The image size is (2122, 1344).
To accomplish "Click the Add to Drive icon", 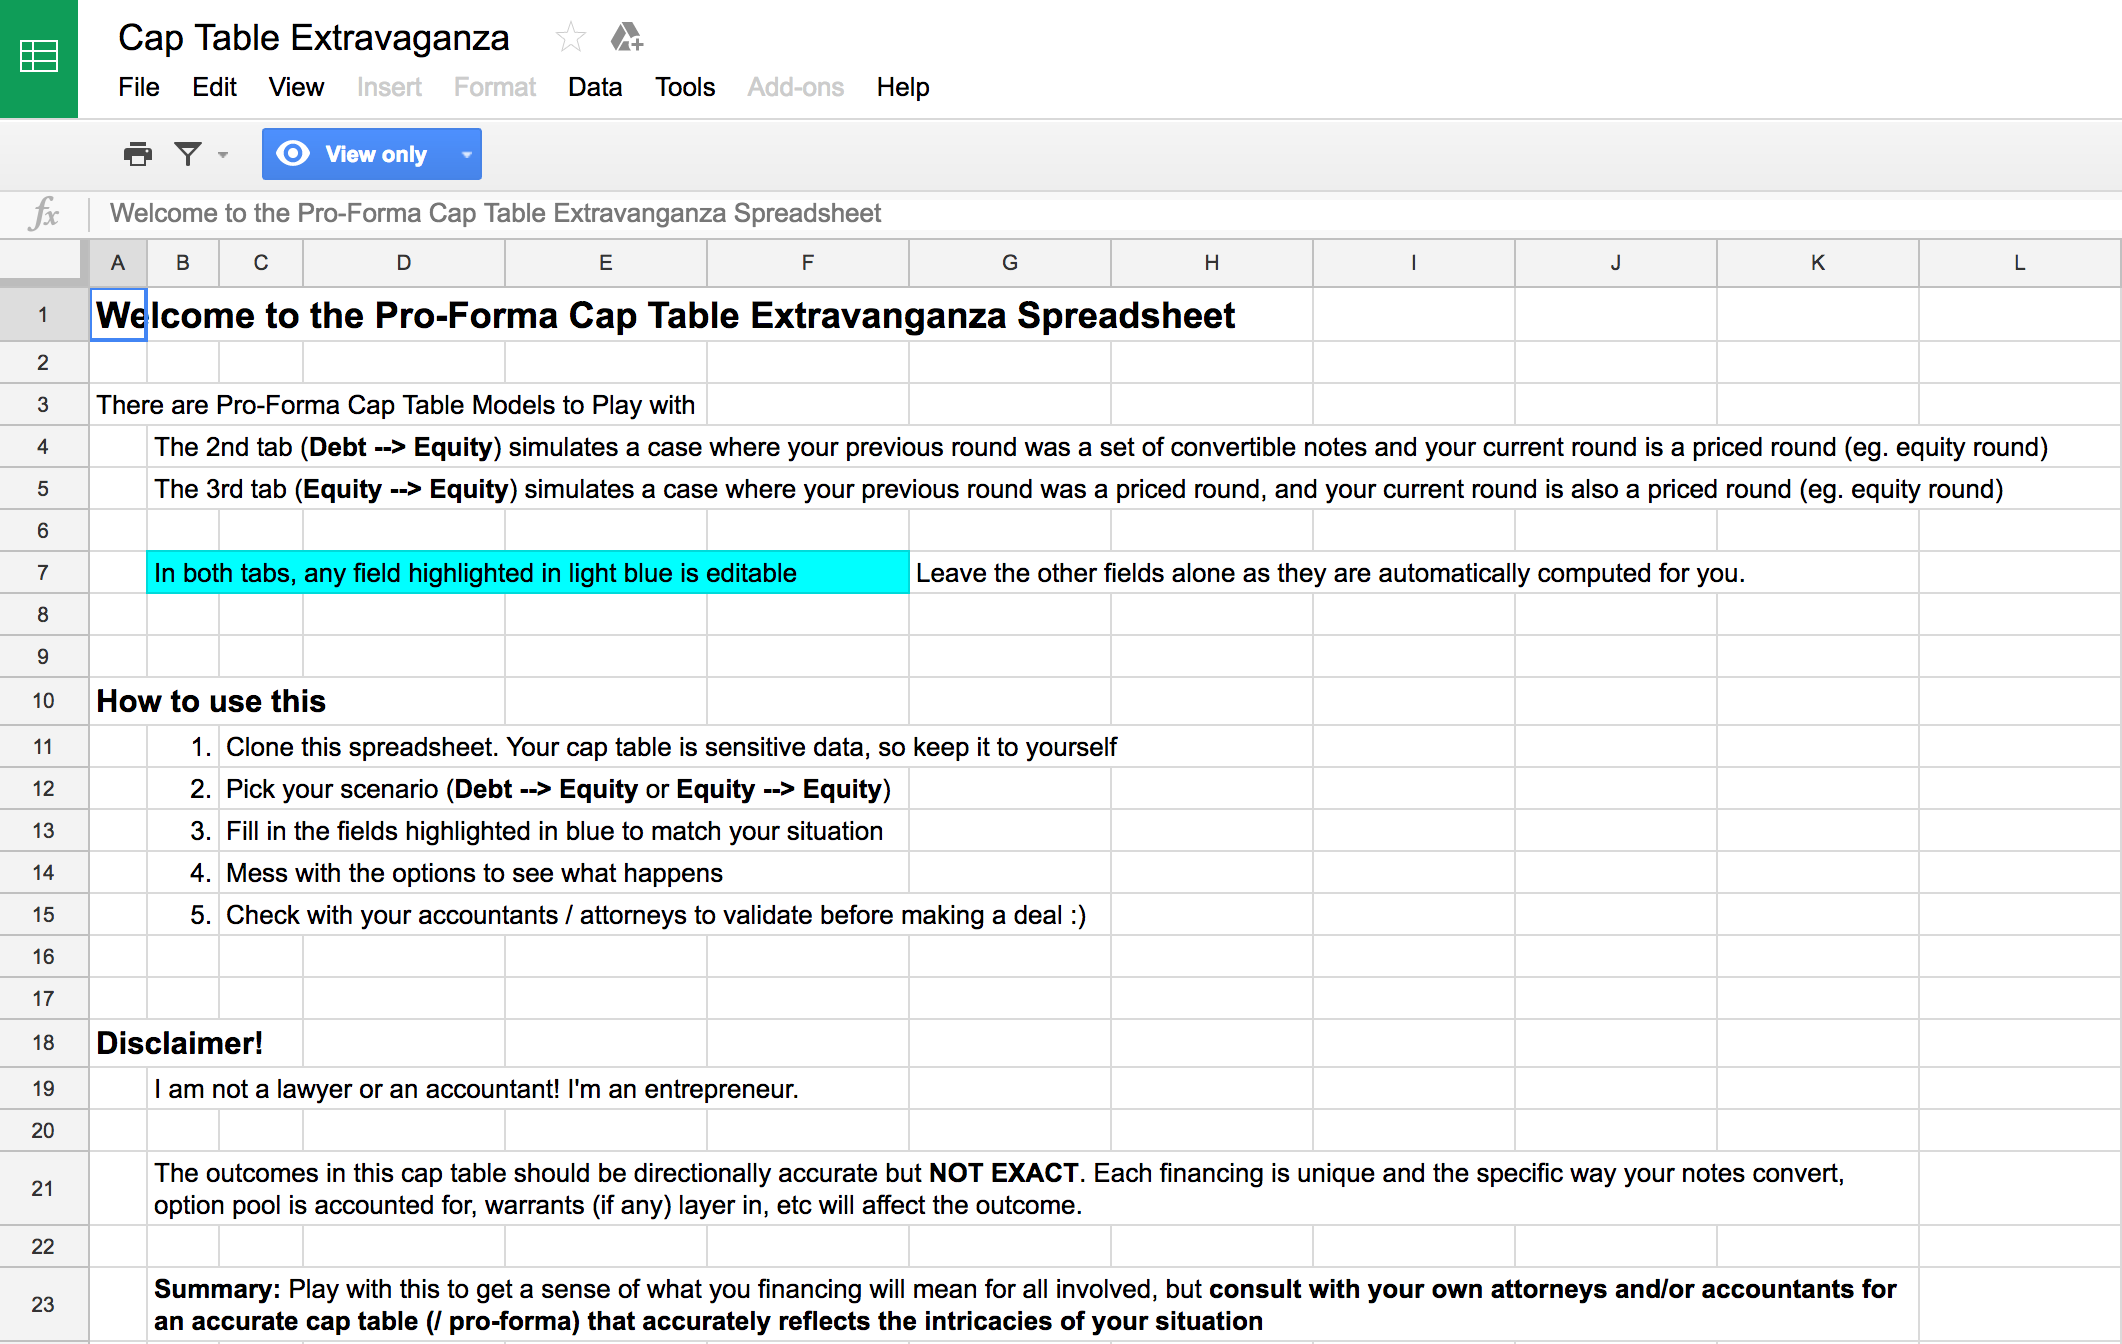I will click(626, 38).
